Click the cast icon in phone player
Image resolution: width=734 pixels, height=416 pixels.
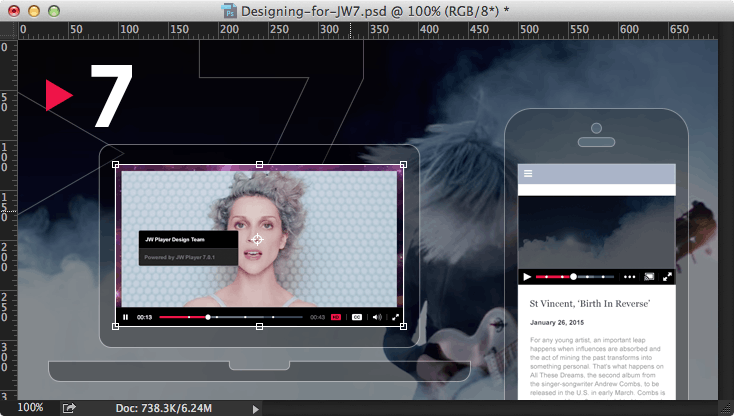pyautogui.click(x=648, y=276)
